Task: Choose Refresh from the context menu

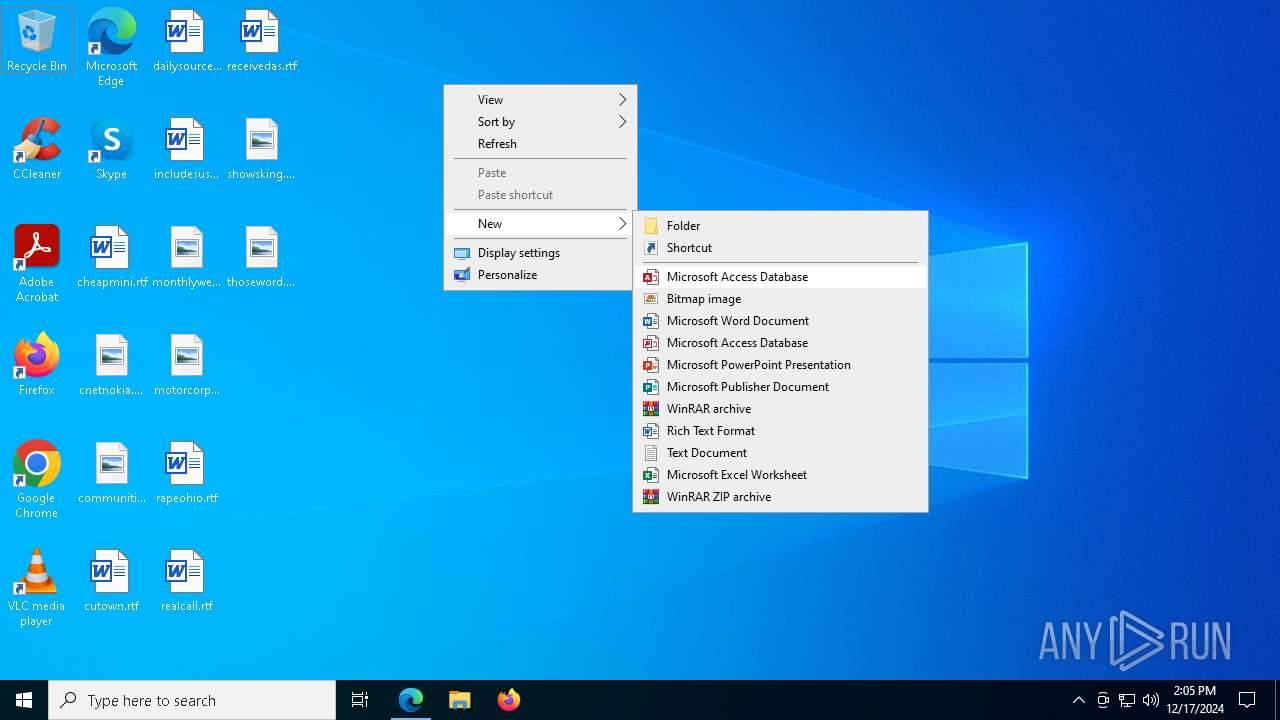Action: (540, 144)
